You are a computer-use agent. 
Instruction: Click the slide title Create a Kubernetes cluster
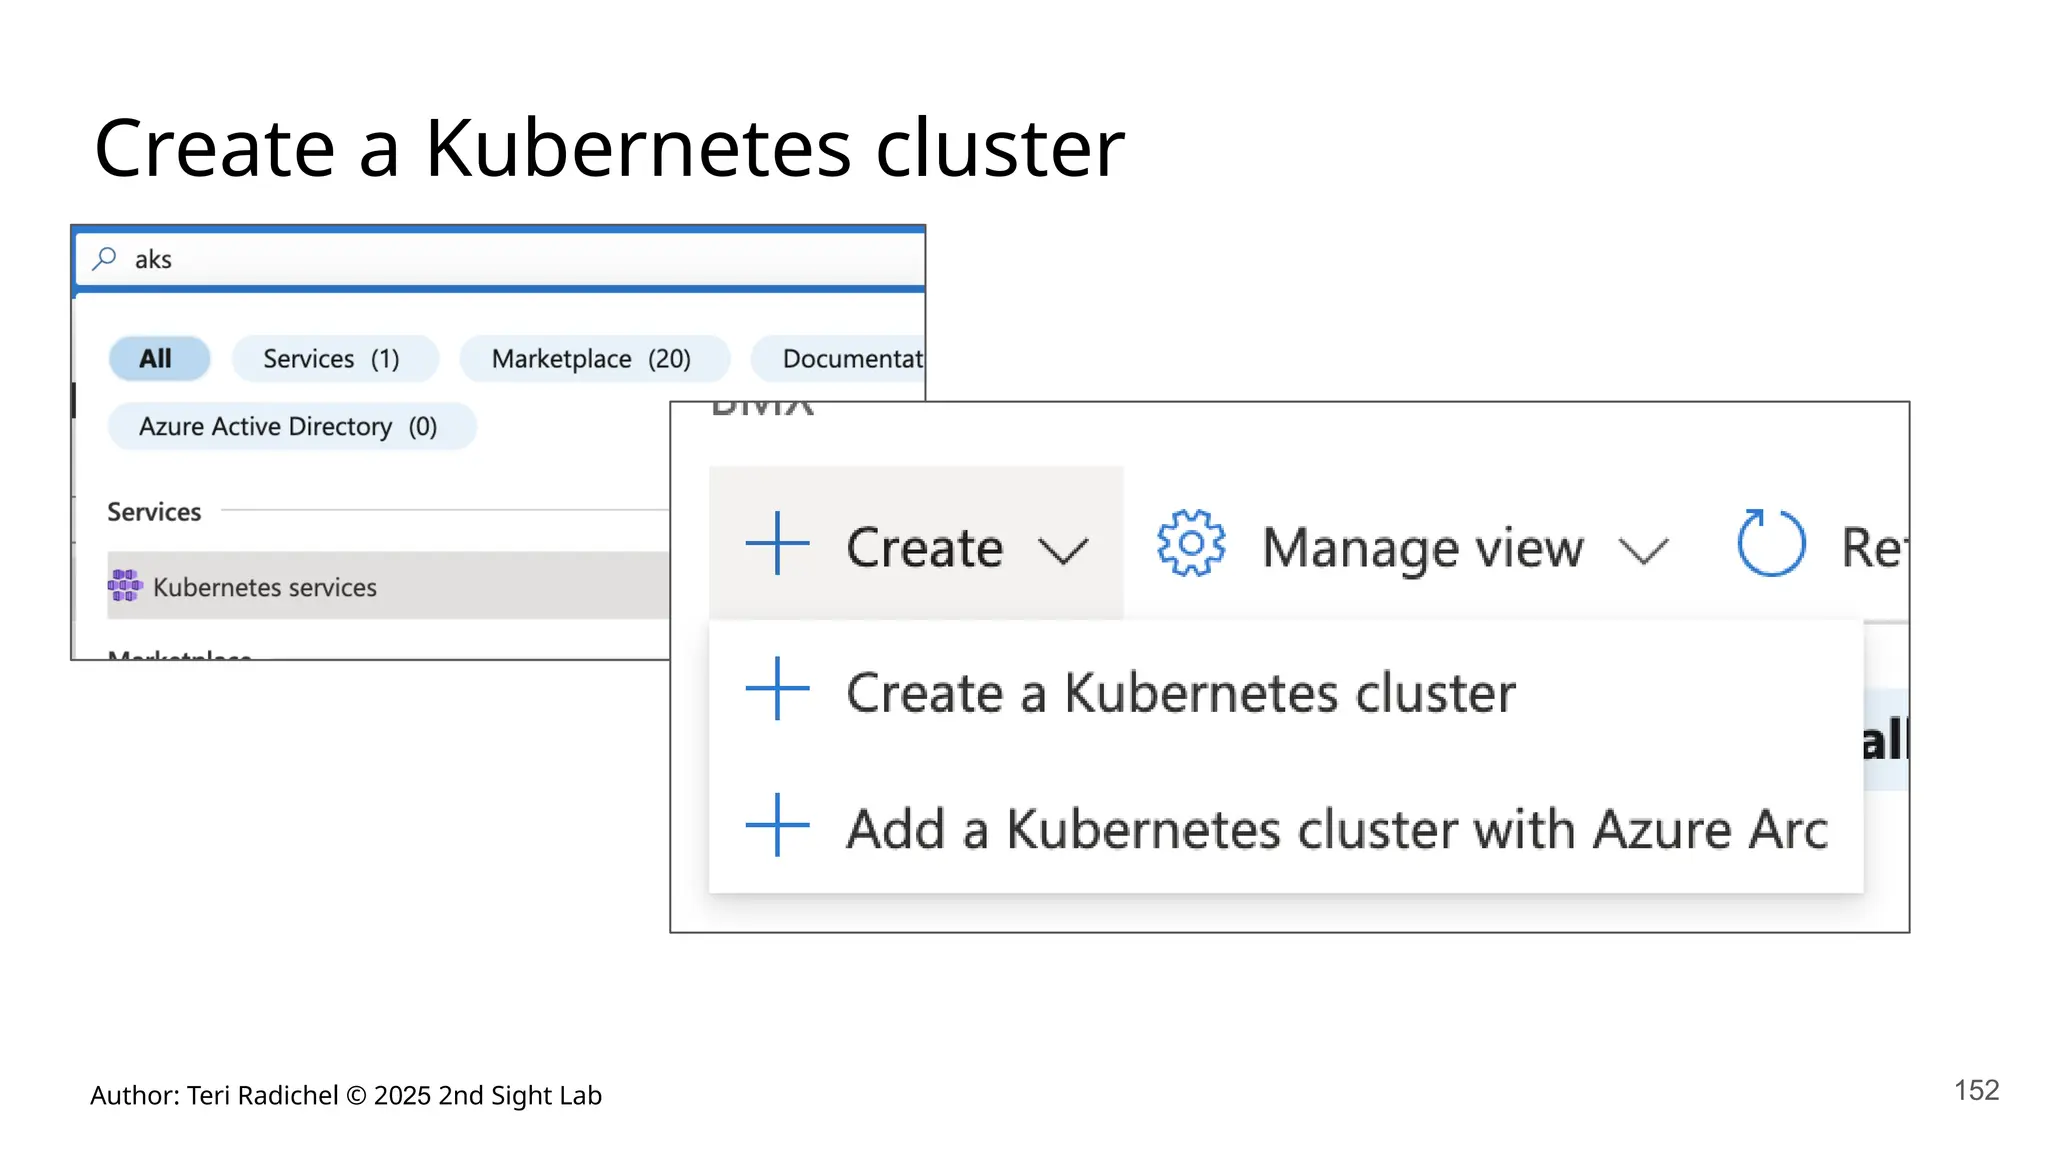(610, 148)
